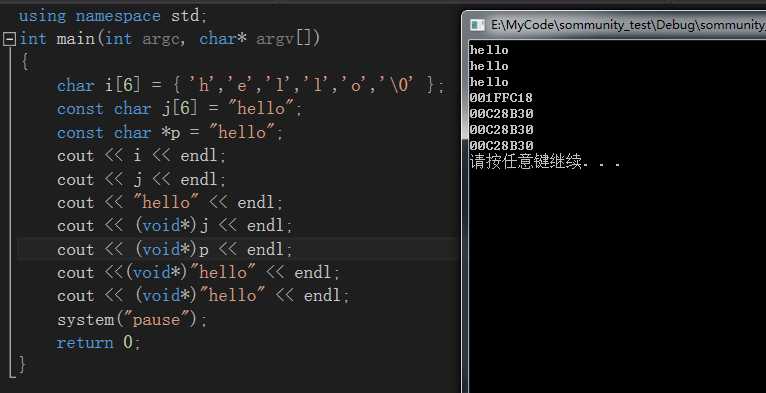Screen dimensions: 766x393
Task: Click the 'cout << j << endl;' line
Action: pos(142,179)
